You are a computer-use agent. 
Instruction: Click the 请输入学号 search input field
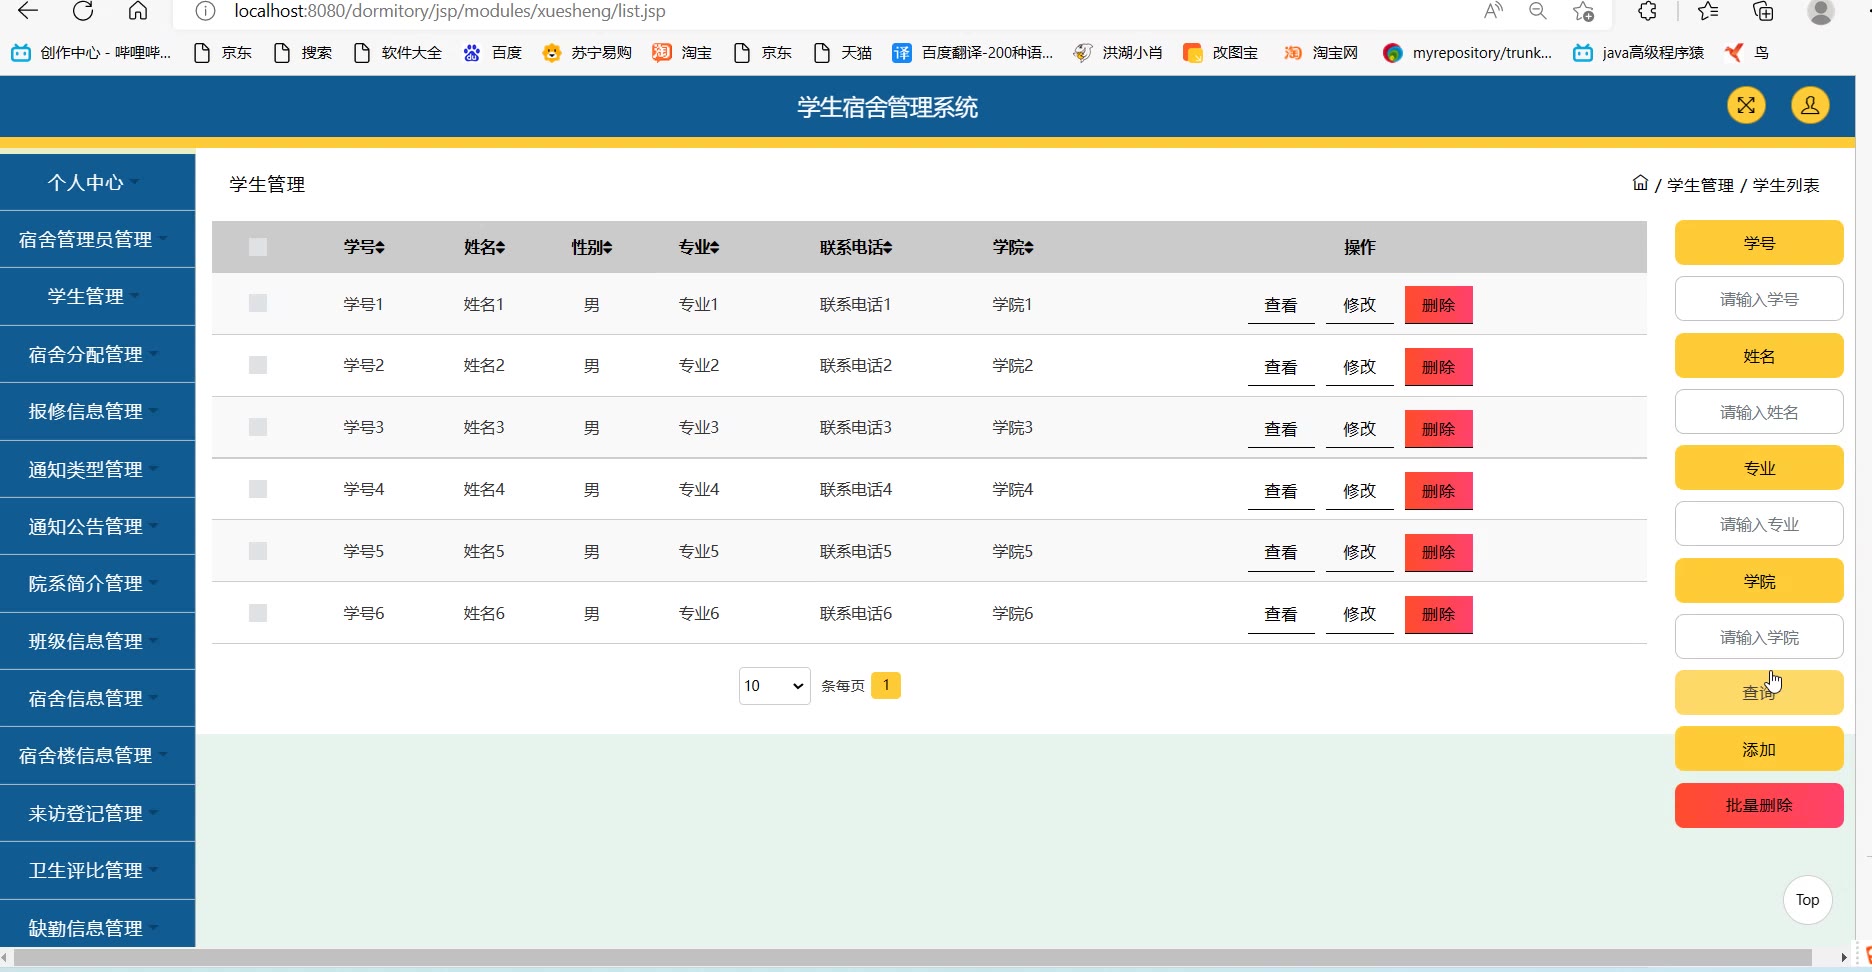coord(1758,299)
